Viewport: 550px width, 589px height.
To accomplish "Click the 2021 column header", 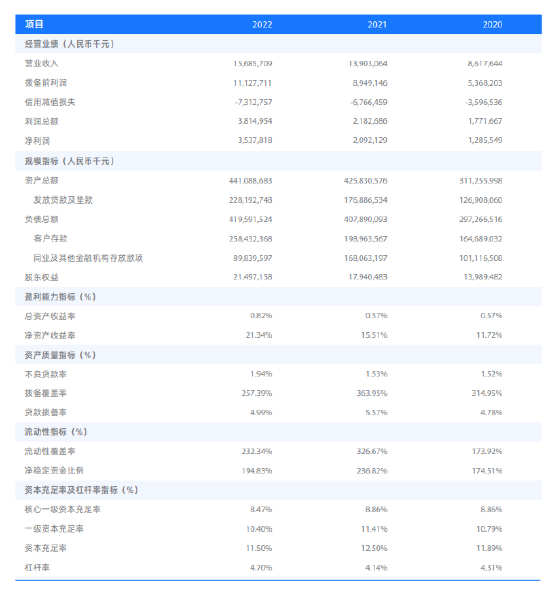I will [377, 25].
